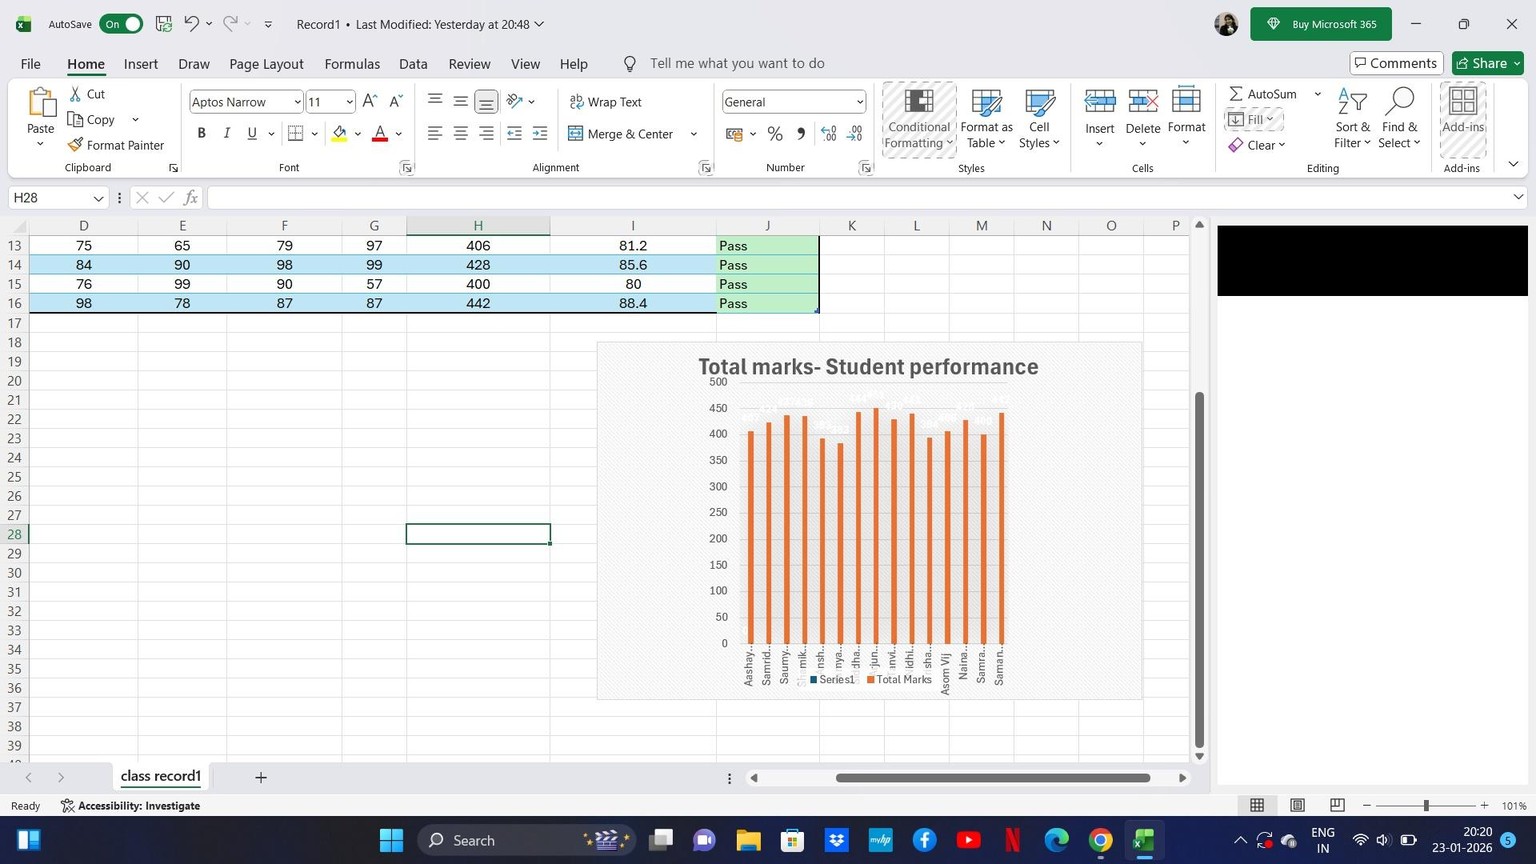Switch to the Formulas tab

(x=352, y=64)
